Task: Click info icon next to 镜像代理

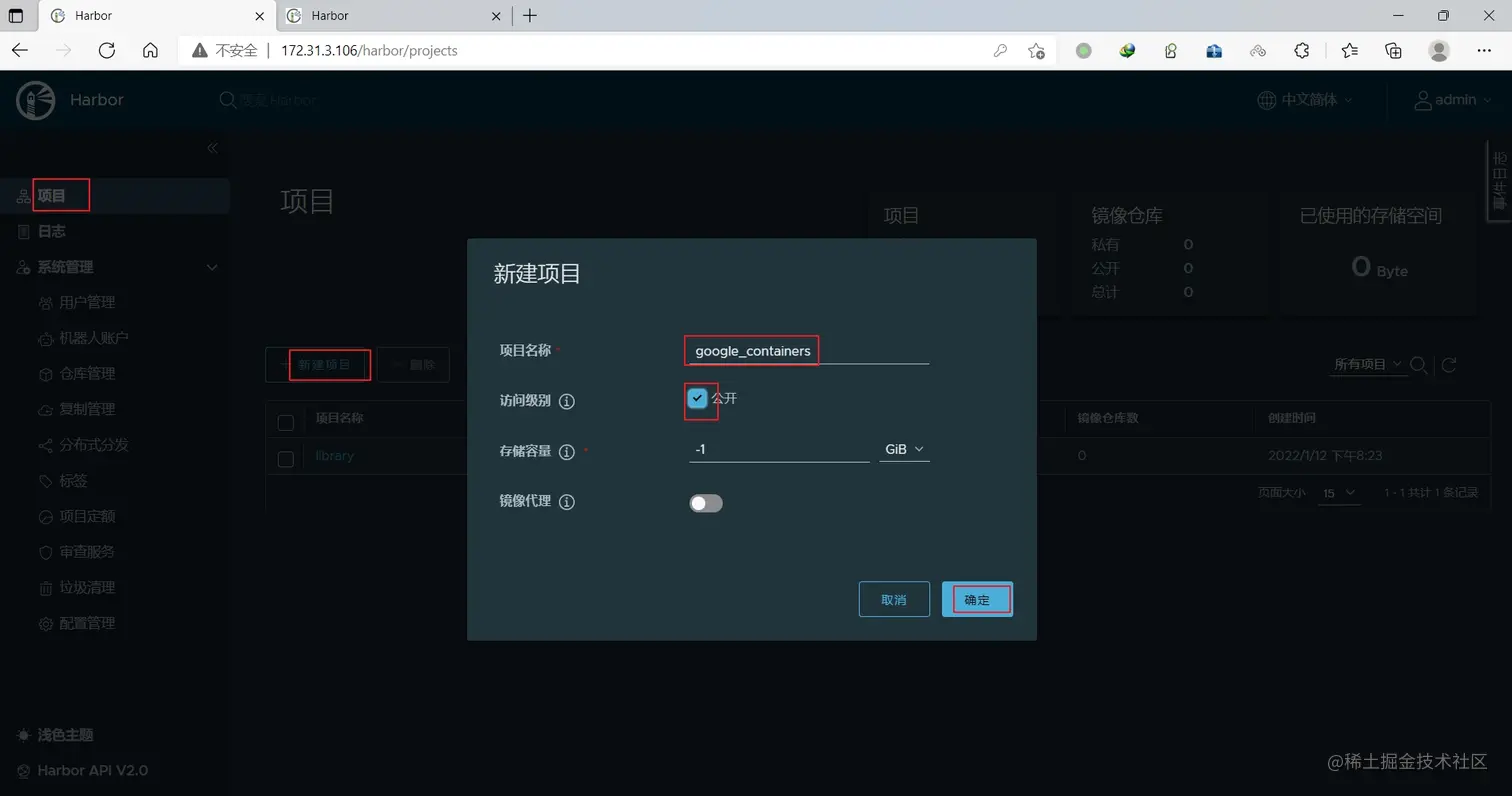Action: coord(566,502)
